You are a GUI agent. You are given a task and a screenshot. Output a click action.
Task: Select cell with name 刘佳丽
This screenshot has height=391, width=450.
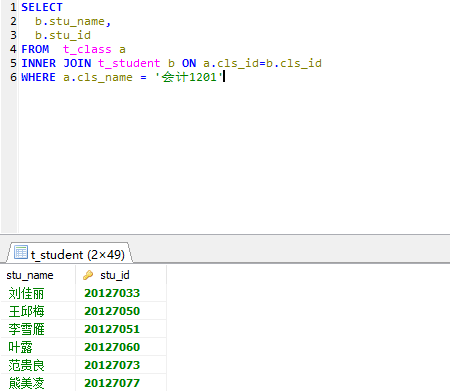38,293
